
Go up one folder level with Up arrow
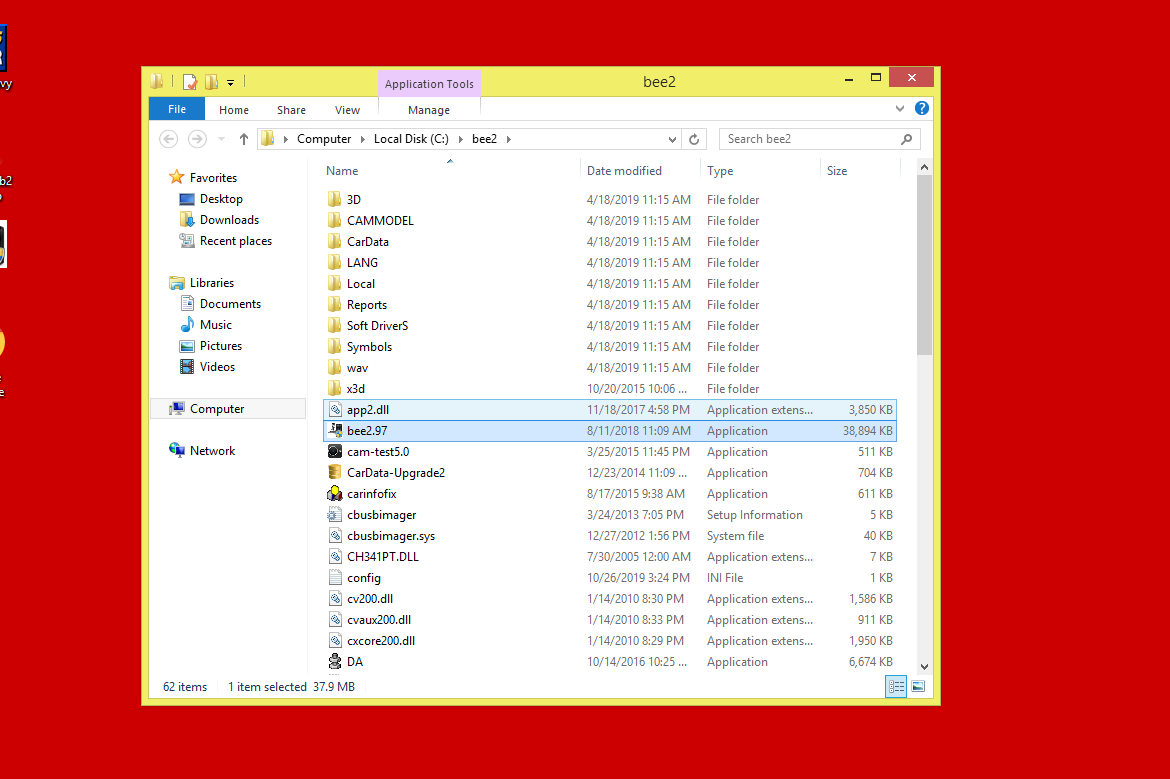point(243,139)
